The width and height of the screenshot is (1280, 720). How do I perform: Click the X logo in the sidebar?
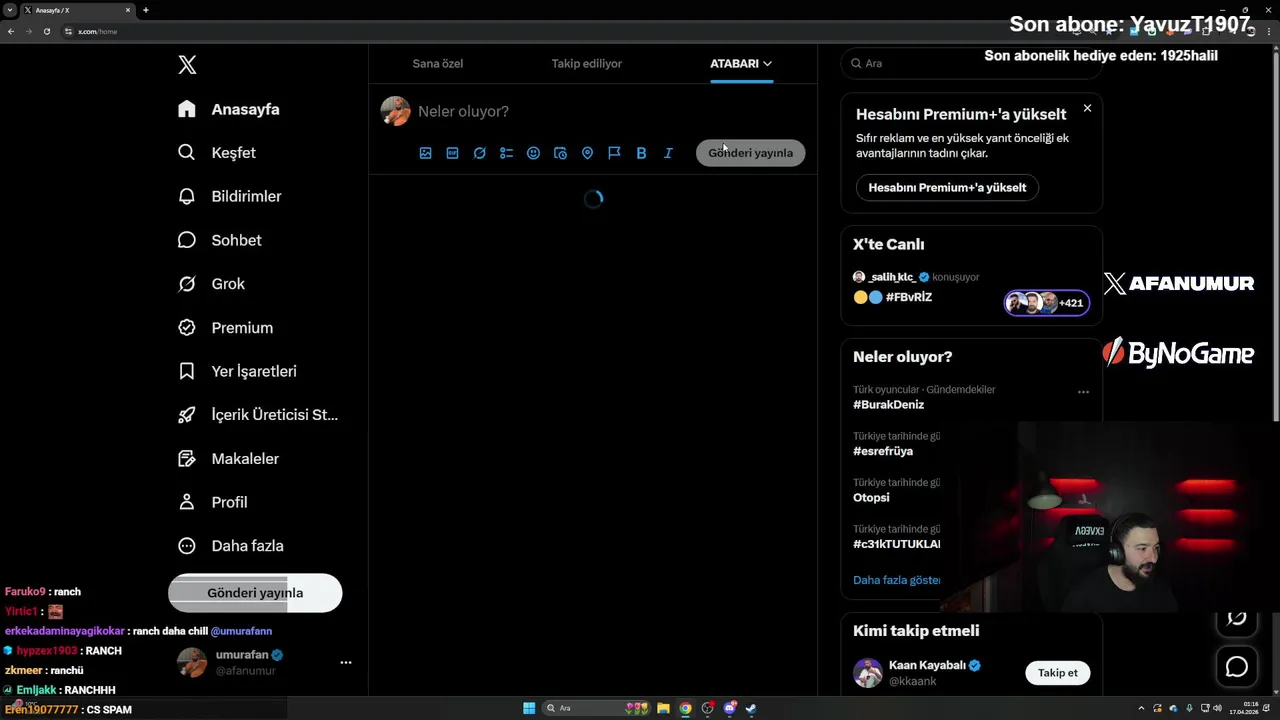pyautogui.click(x=187, y=65)
